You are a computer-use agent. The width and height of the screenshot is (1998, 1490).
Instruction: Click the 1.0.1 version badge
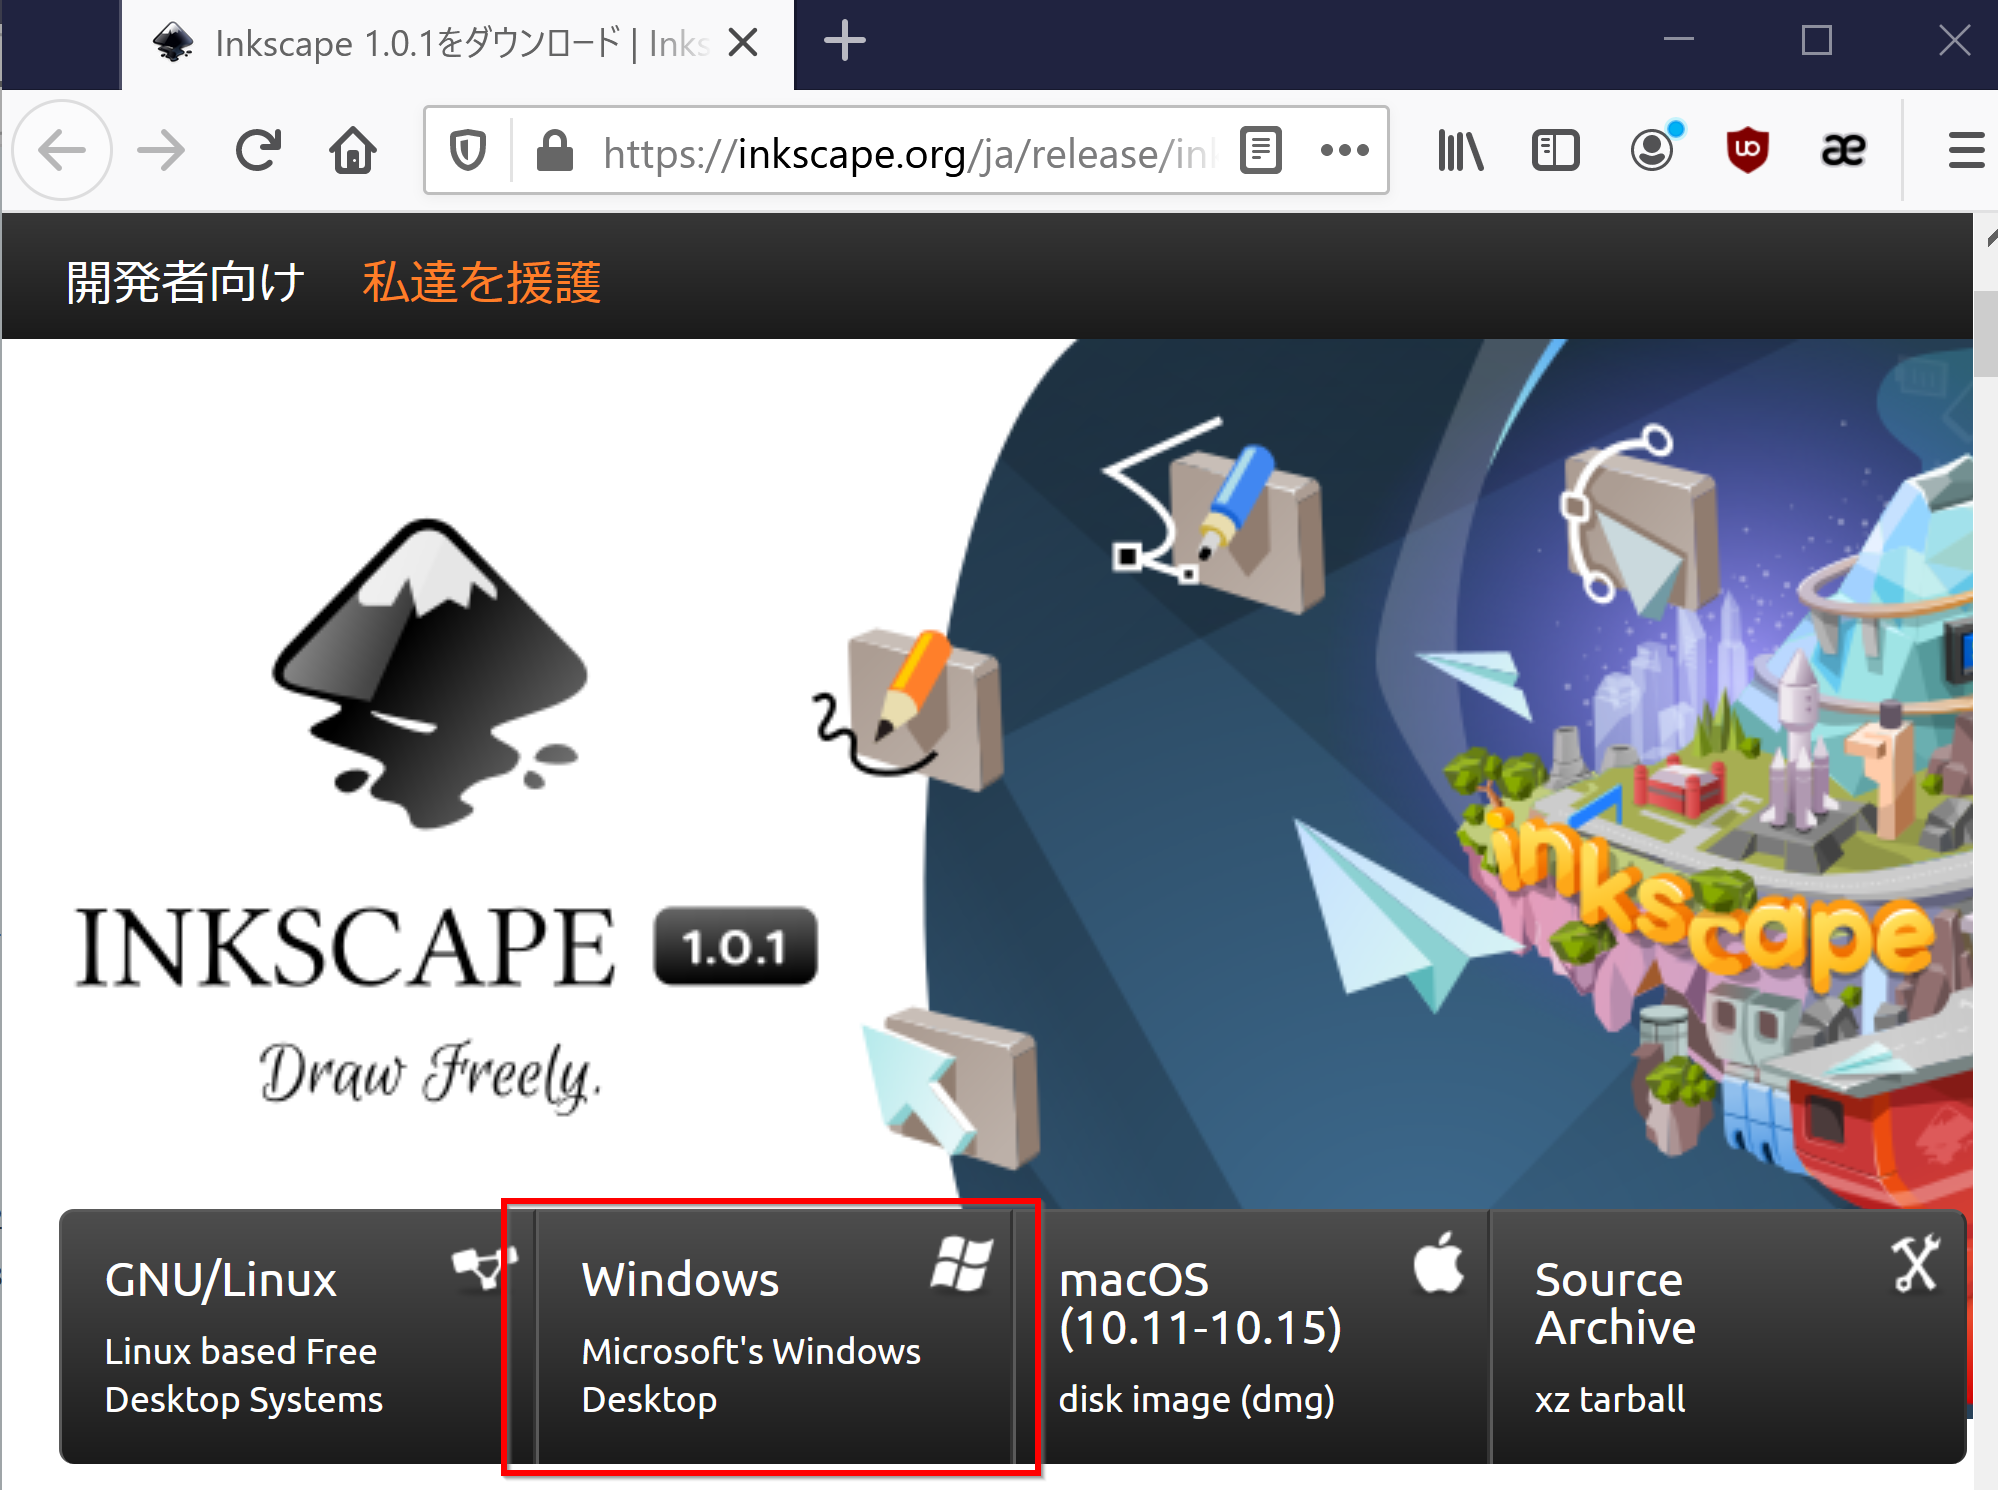735,946
